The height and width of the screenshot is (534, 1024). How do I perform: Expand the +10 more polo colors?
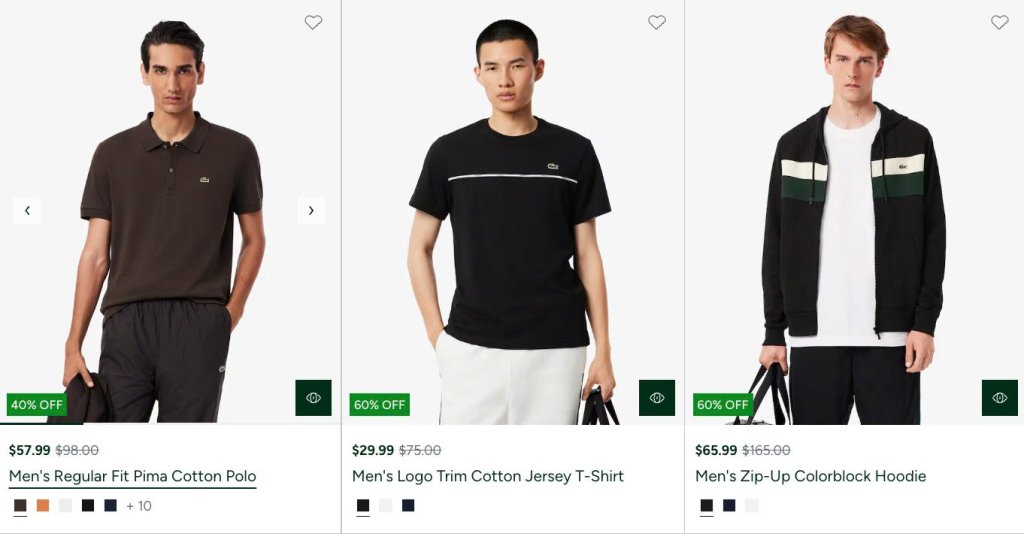pyautogui.click(x=138, y=506)
